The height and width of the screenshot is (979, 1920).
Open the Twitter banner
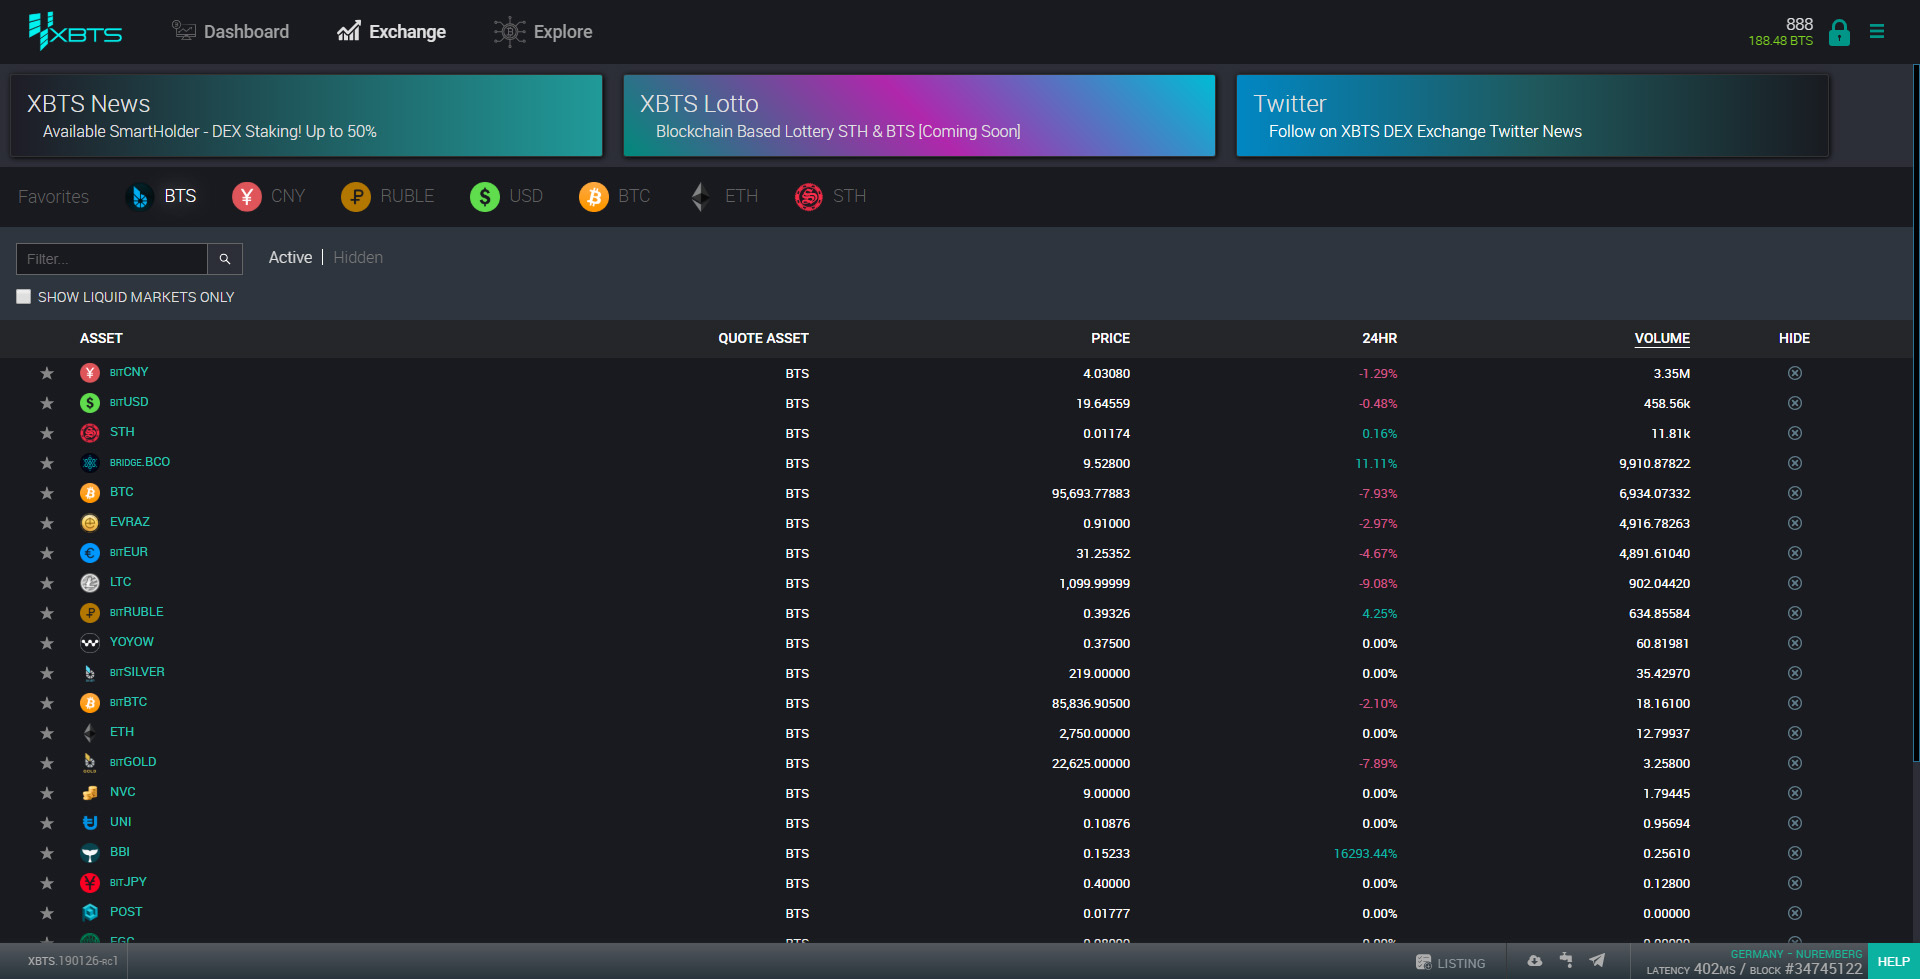point(1532,116)
